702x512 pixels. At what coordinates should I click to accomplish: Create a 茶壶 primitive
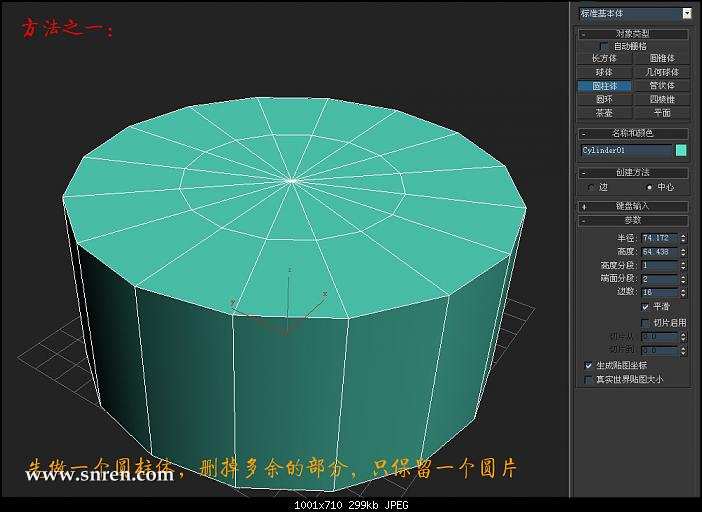604,113
